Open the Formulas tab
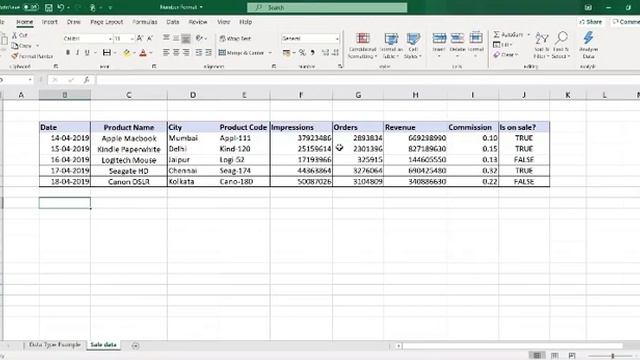The image size is (640, 360). pyautogui.click(x=144, y=22)
